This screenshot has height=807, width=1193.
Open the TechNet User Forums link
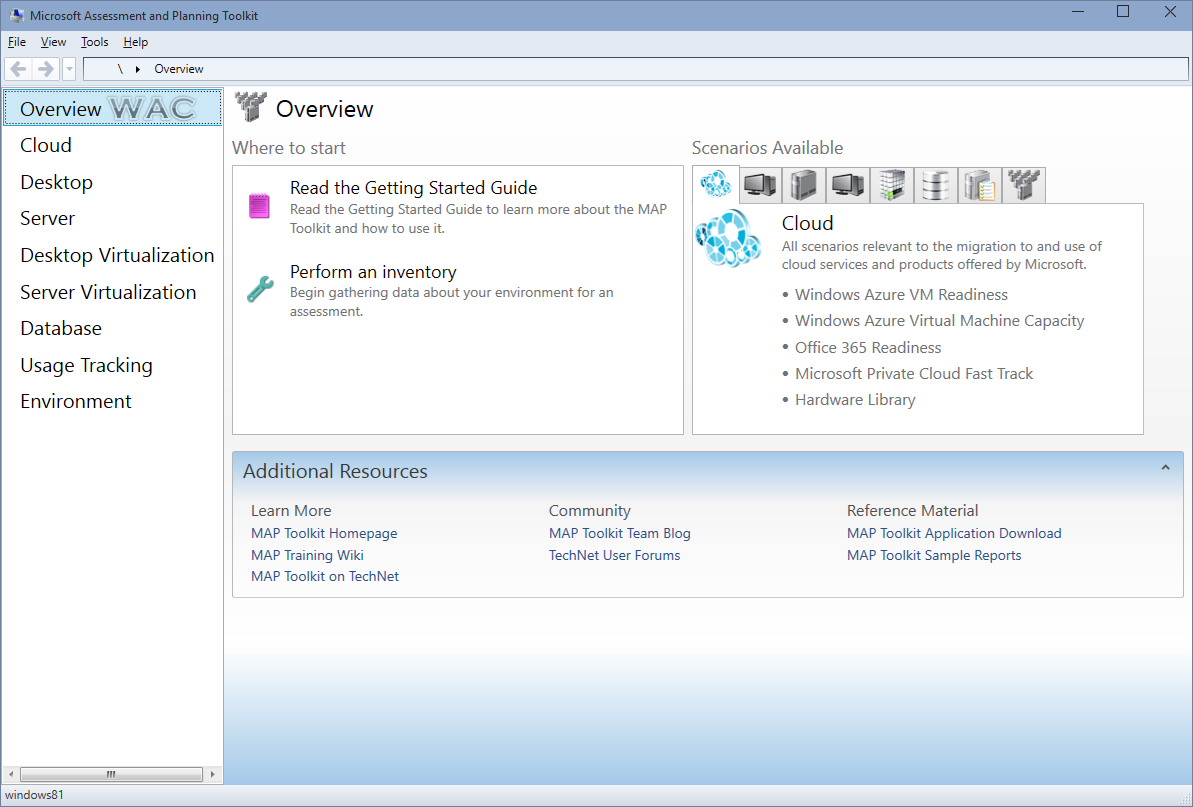615,555
